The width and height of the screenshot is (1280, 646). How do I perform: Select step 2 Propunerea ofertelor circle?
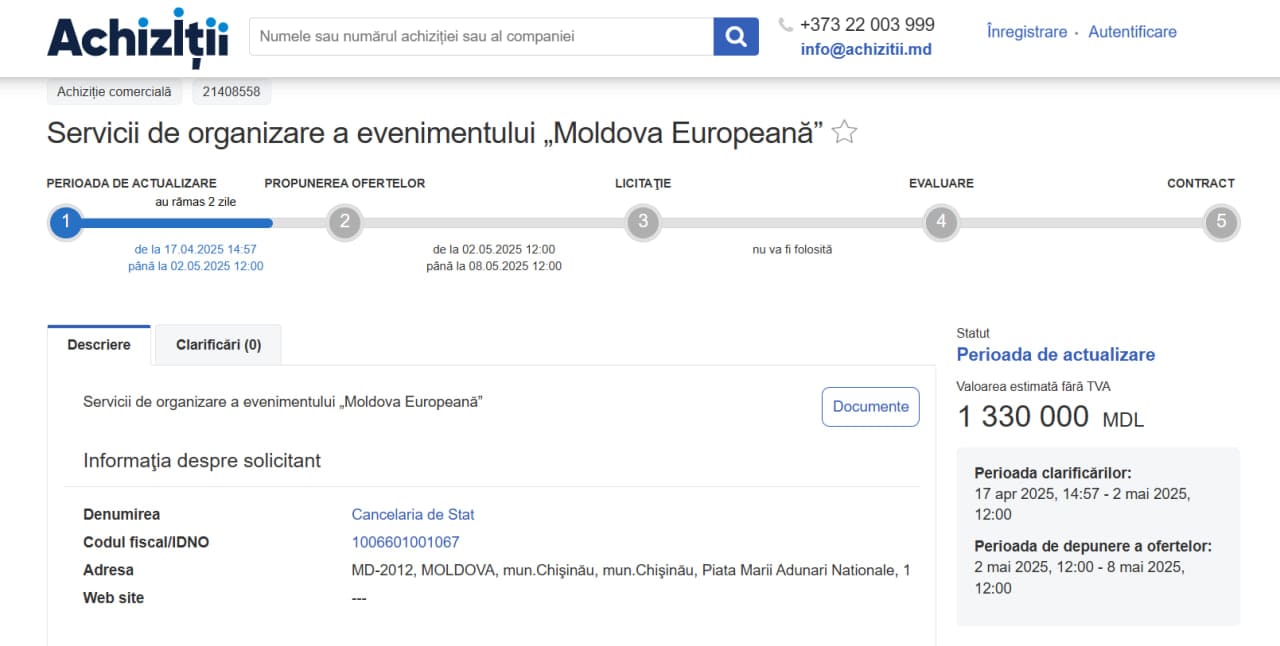pos(344,222)
